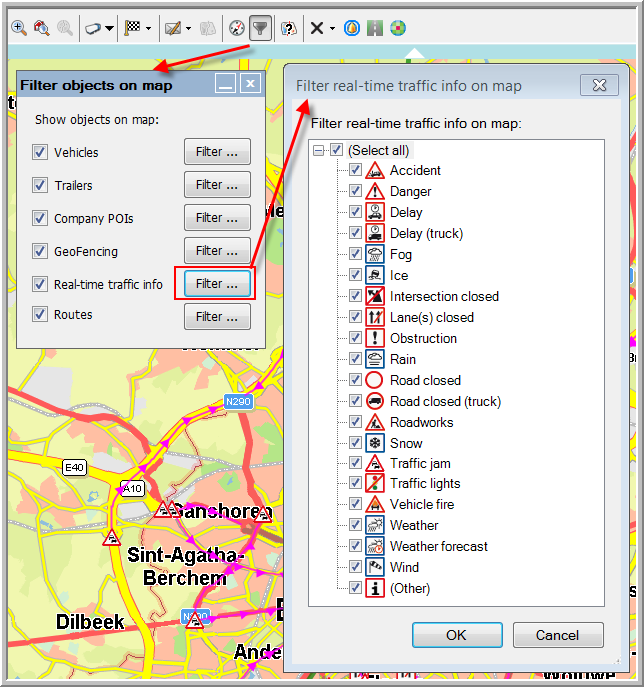Uncheck the Roadworks checkbox

pos(355,422)
